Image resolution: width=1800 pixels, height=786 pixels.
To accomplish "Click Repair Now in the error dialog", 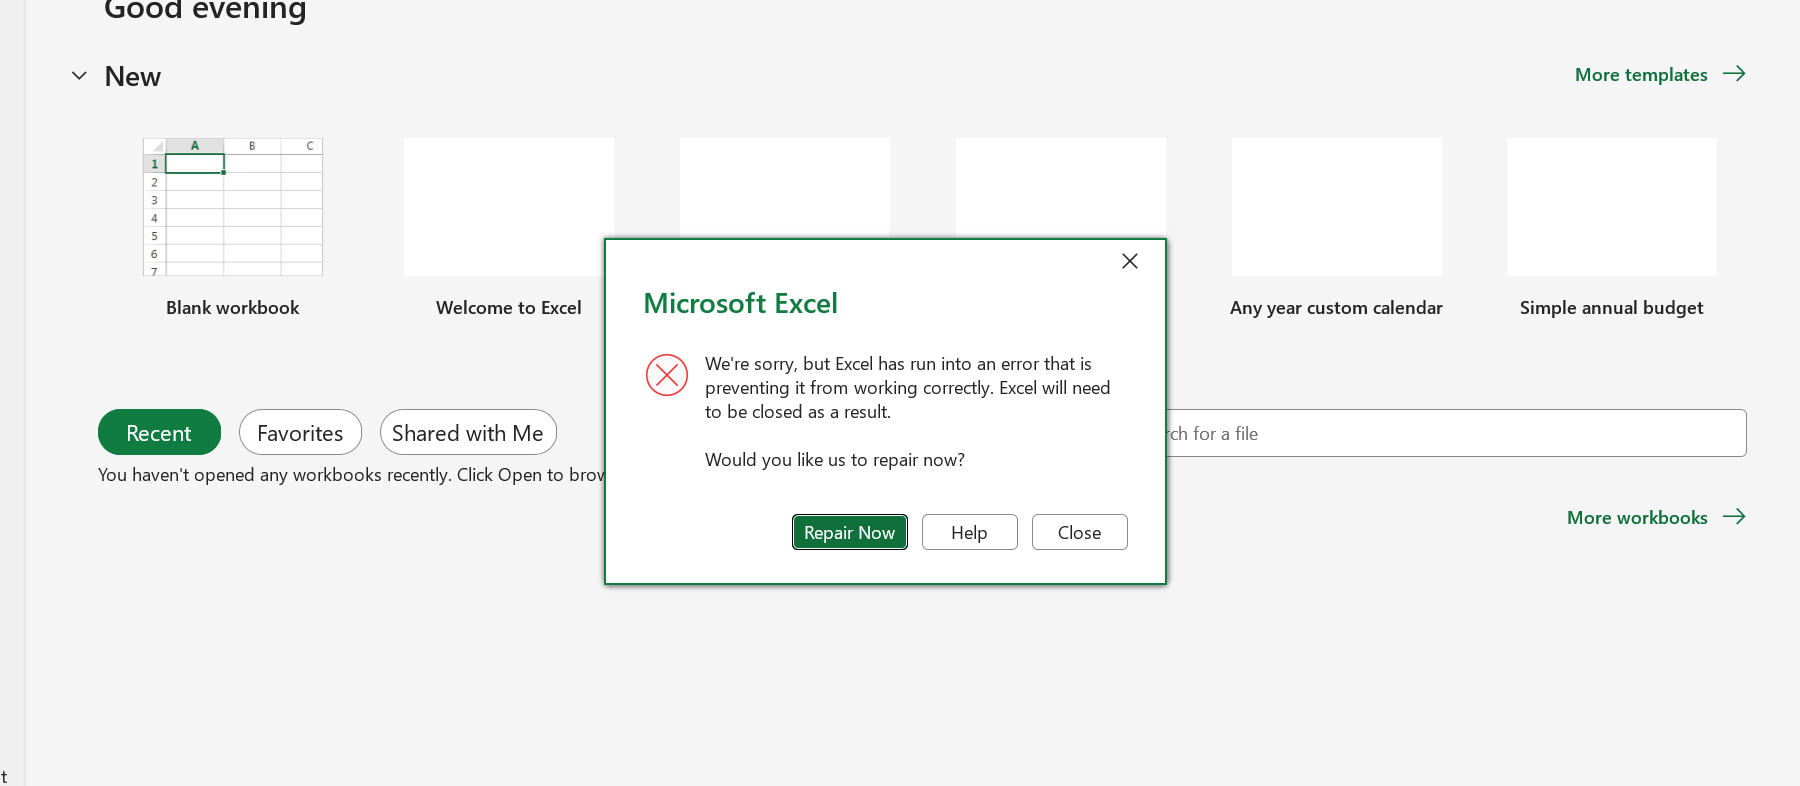I will pyautogui.click(x=849, y=532).
